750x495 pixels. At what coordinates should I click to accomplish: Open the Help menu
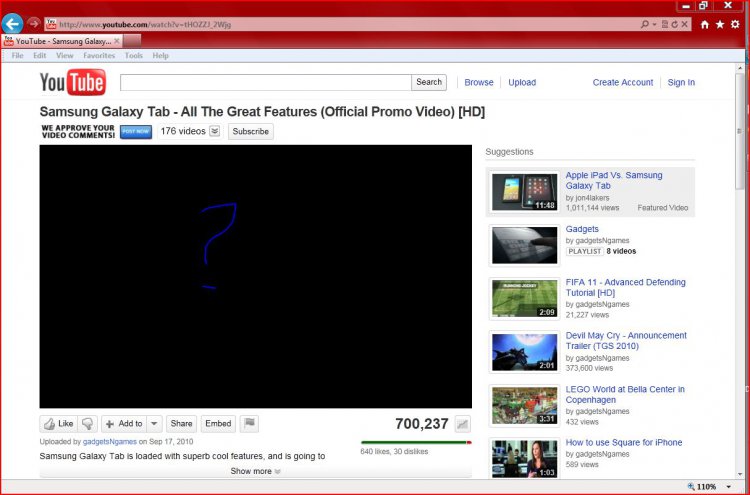click(x=160, y=55)
